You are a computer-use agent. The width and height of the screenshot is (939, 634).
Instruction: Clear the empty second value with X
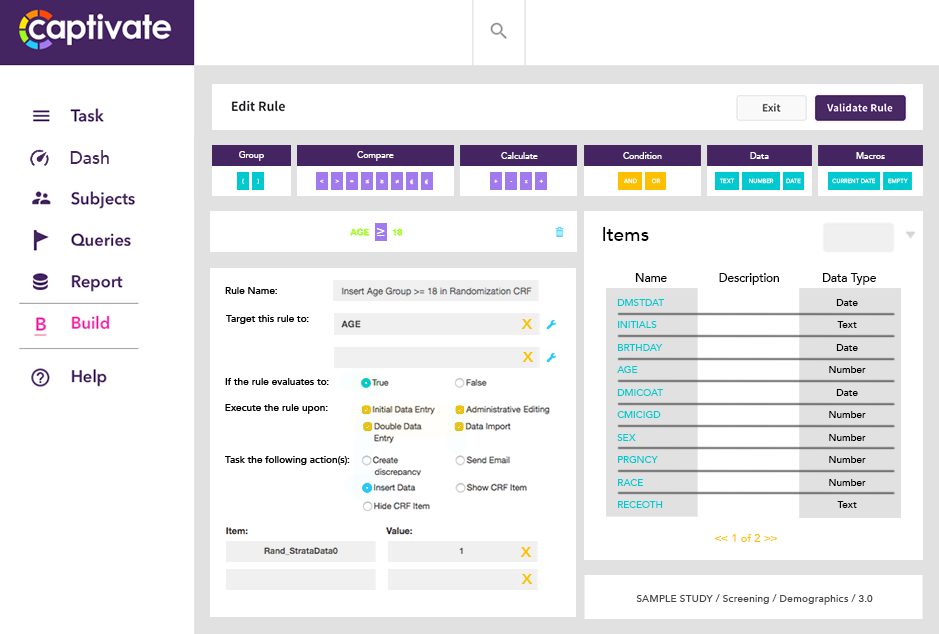[x=526, y=579]
